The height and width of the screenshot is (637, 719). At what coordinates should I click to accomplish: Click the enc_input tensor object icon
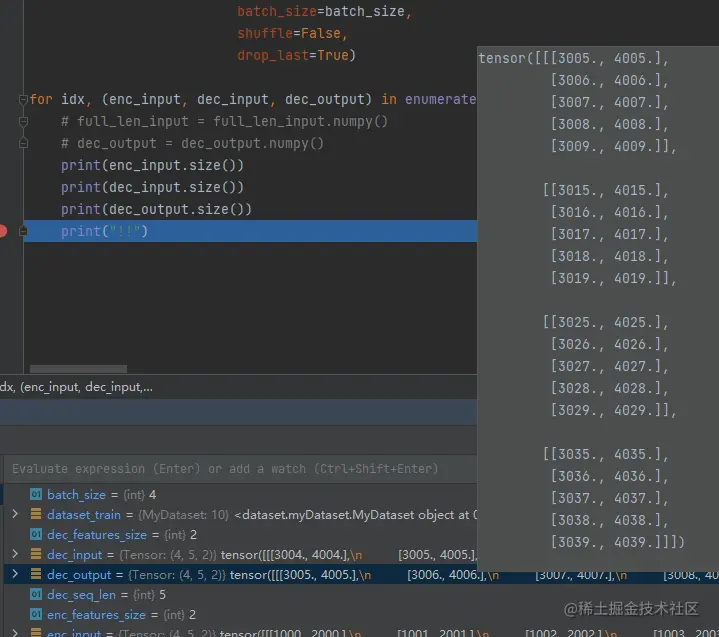point(36,633)
